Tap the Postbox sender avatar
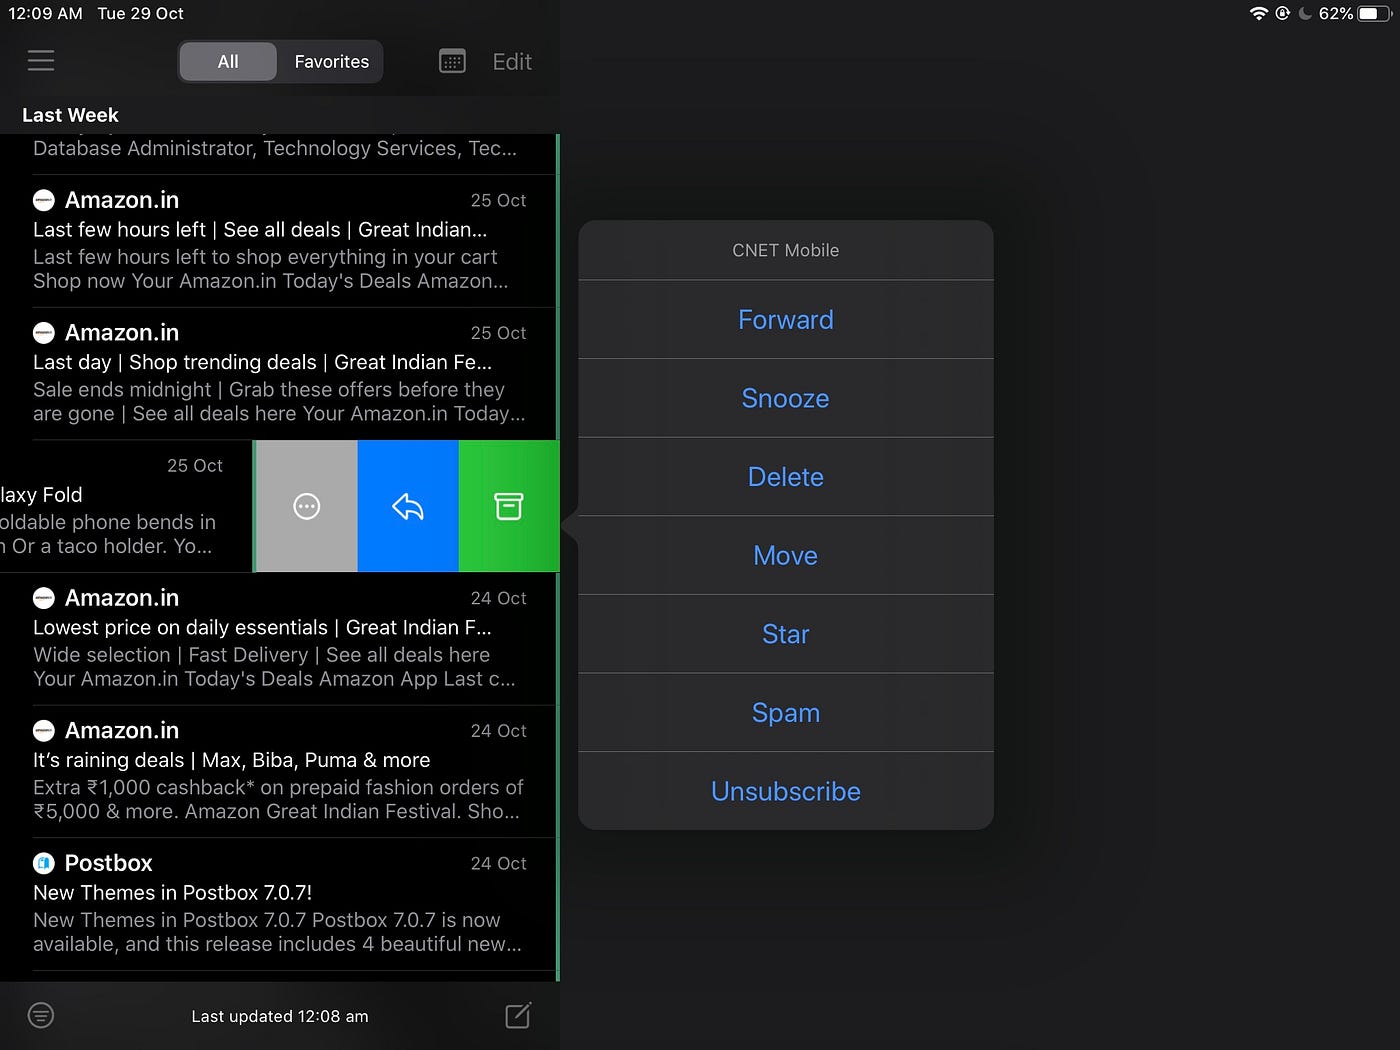Screen dimensions: 1400x1050 coord(44,863)
